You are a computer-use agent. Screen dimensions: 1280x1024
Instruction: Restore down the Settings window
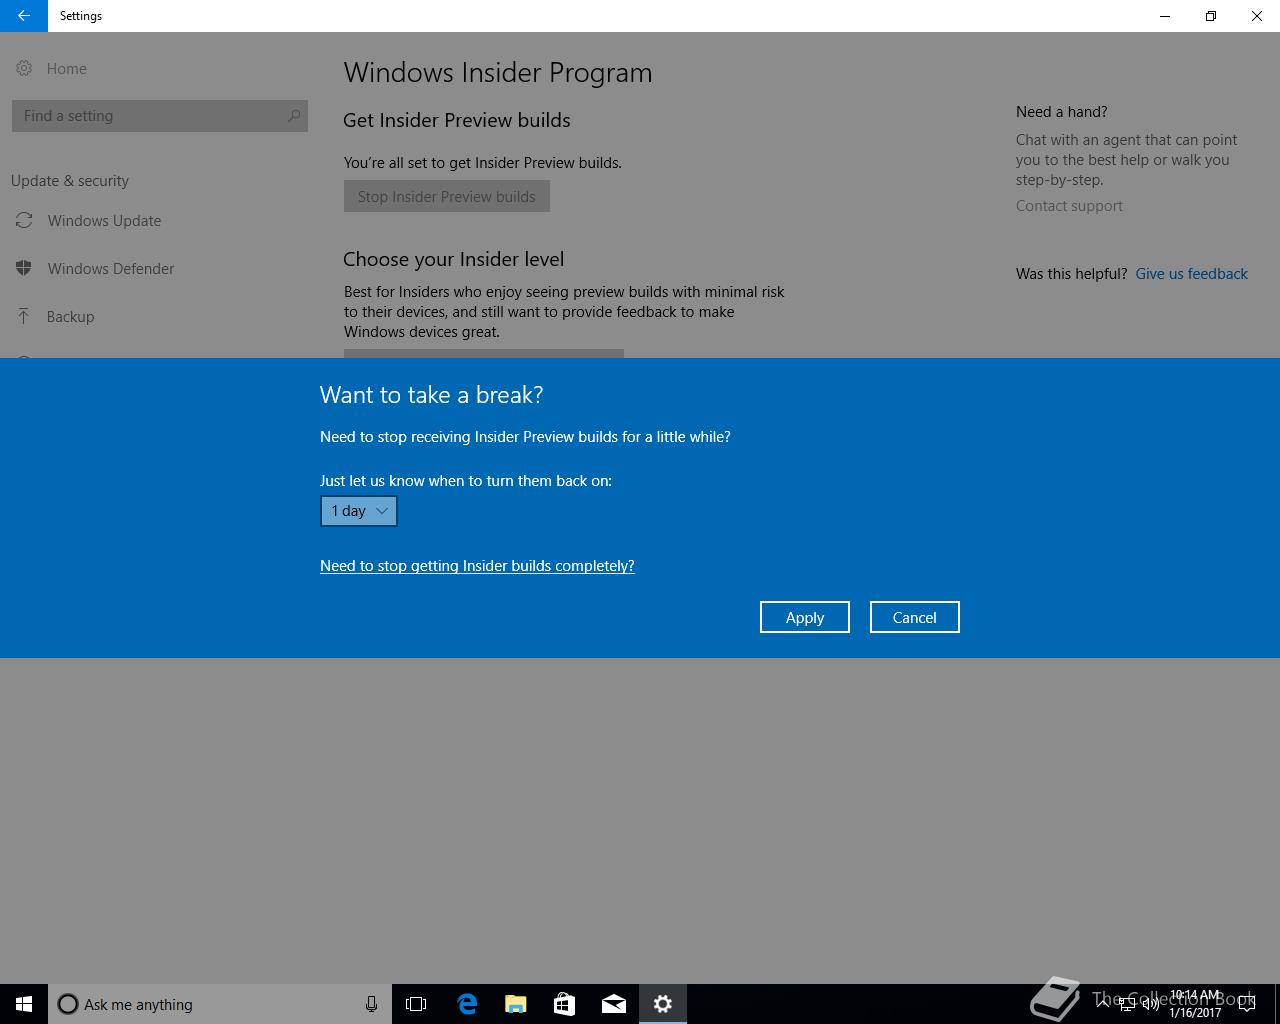1211,16
